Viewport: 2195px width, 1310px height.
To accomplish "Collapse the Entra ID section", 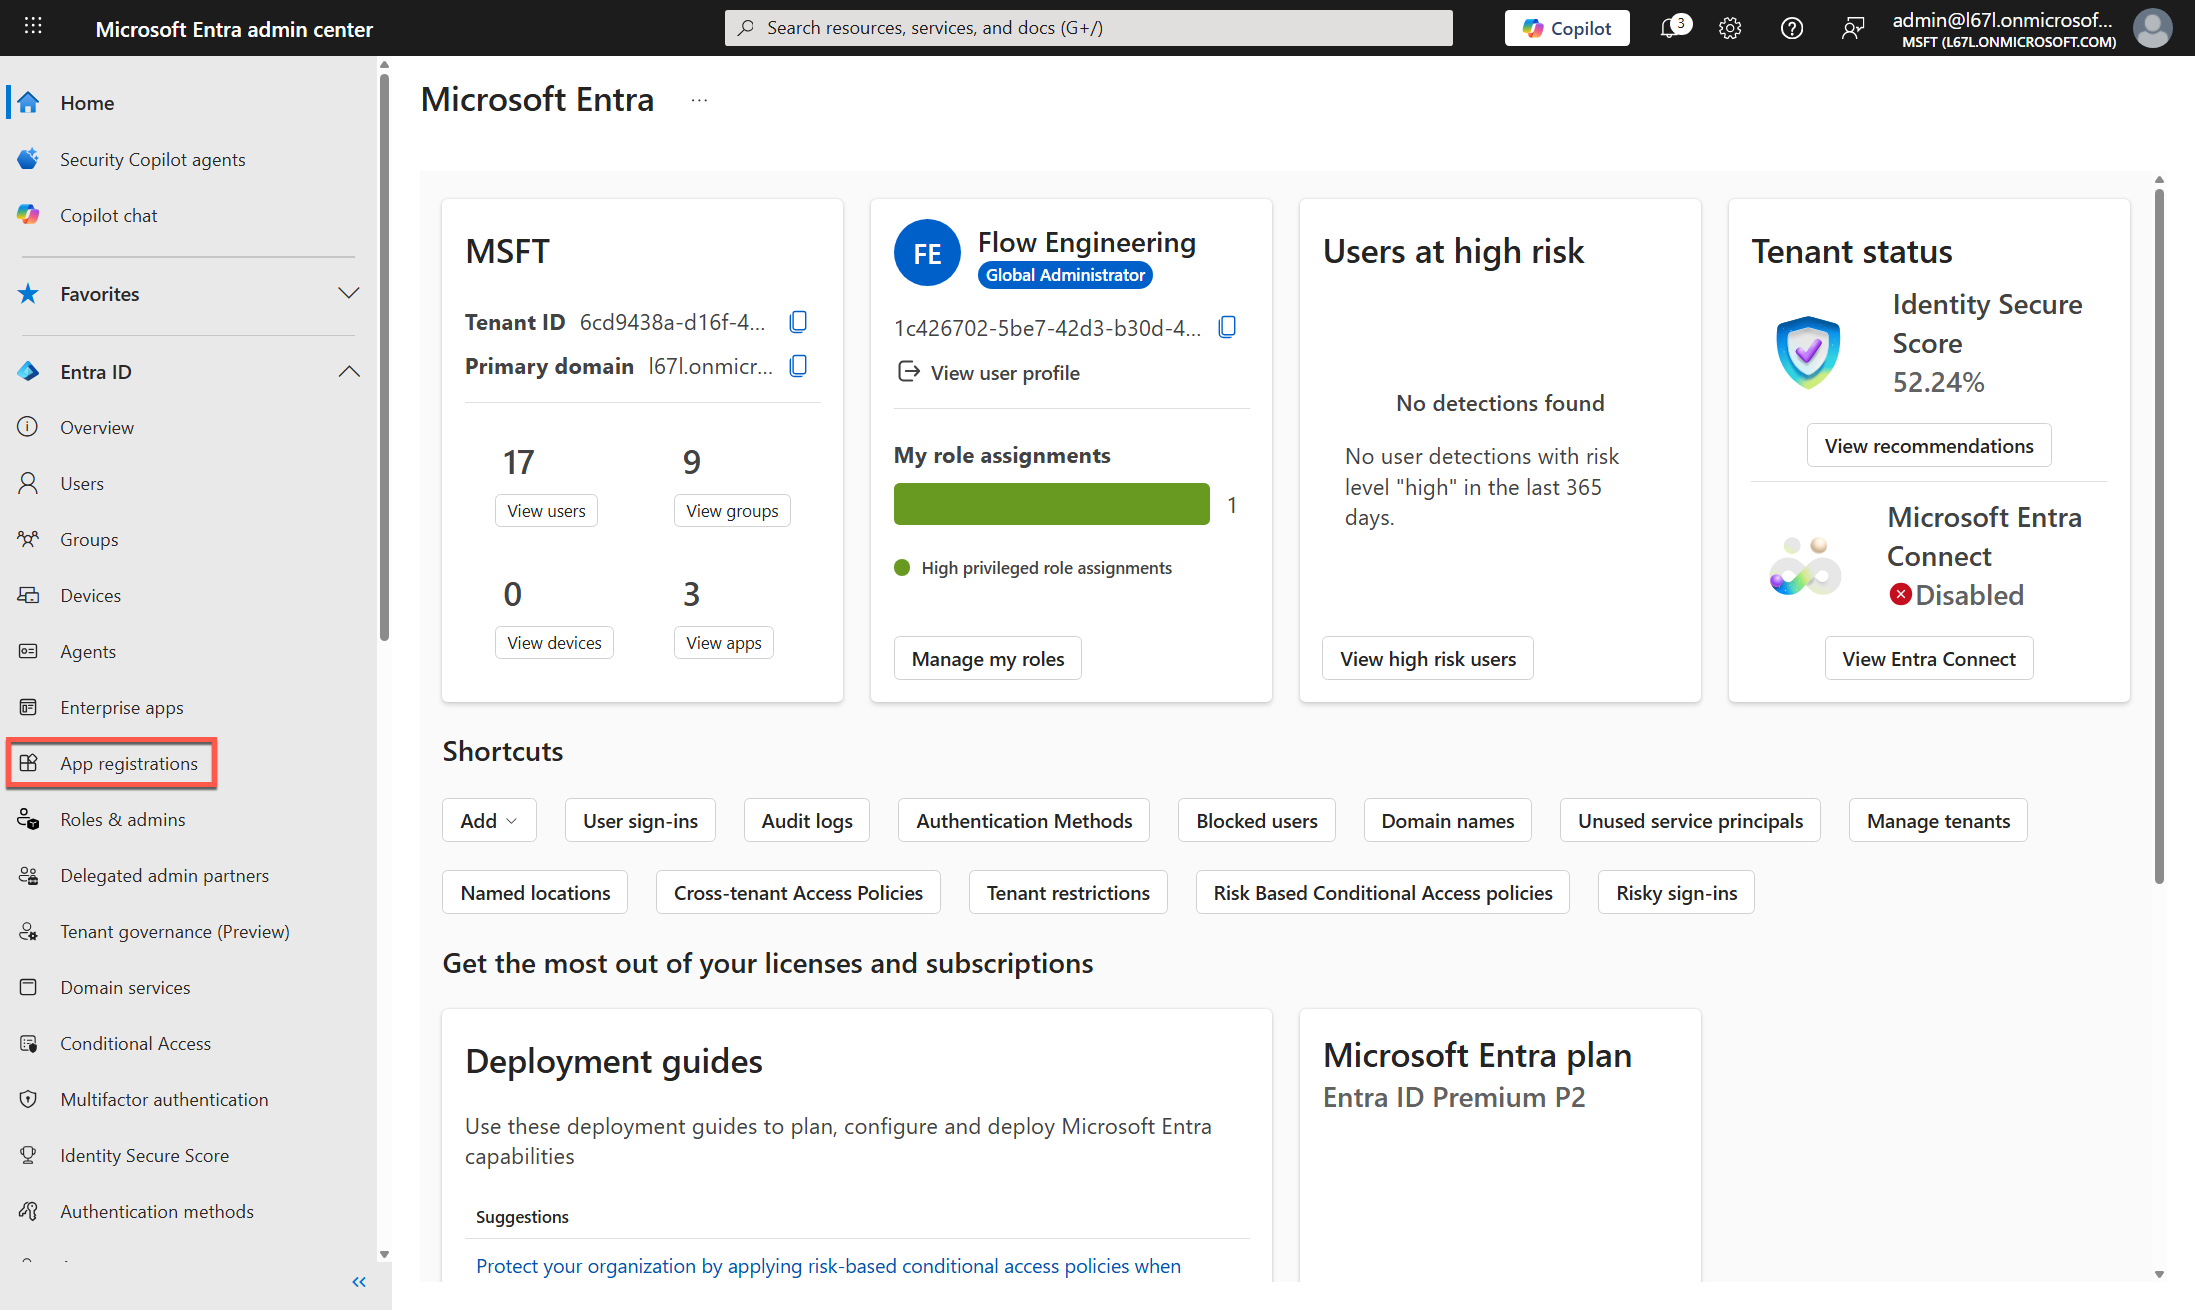I will (x=348, y=371).
